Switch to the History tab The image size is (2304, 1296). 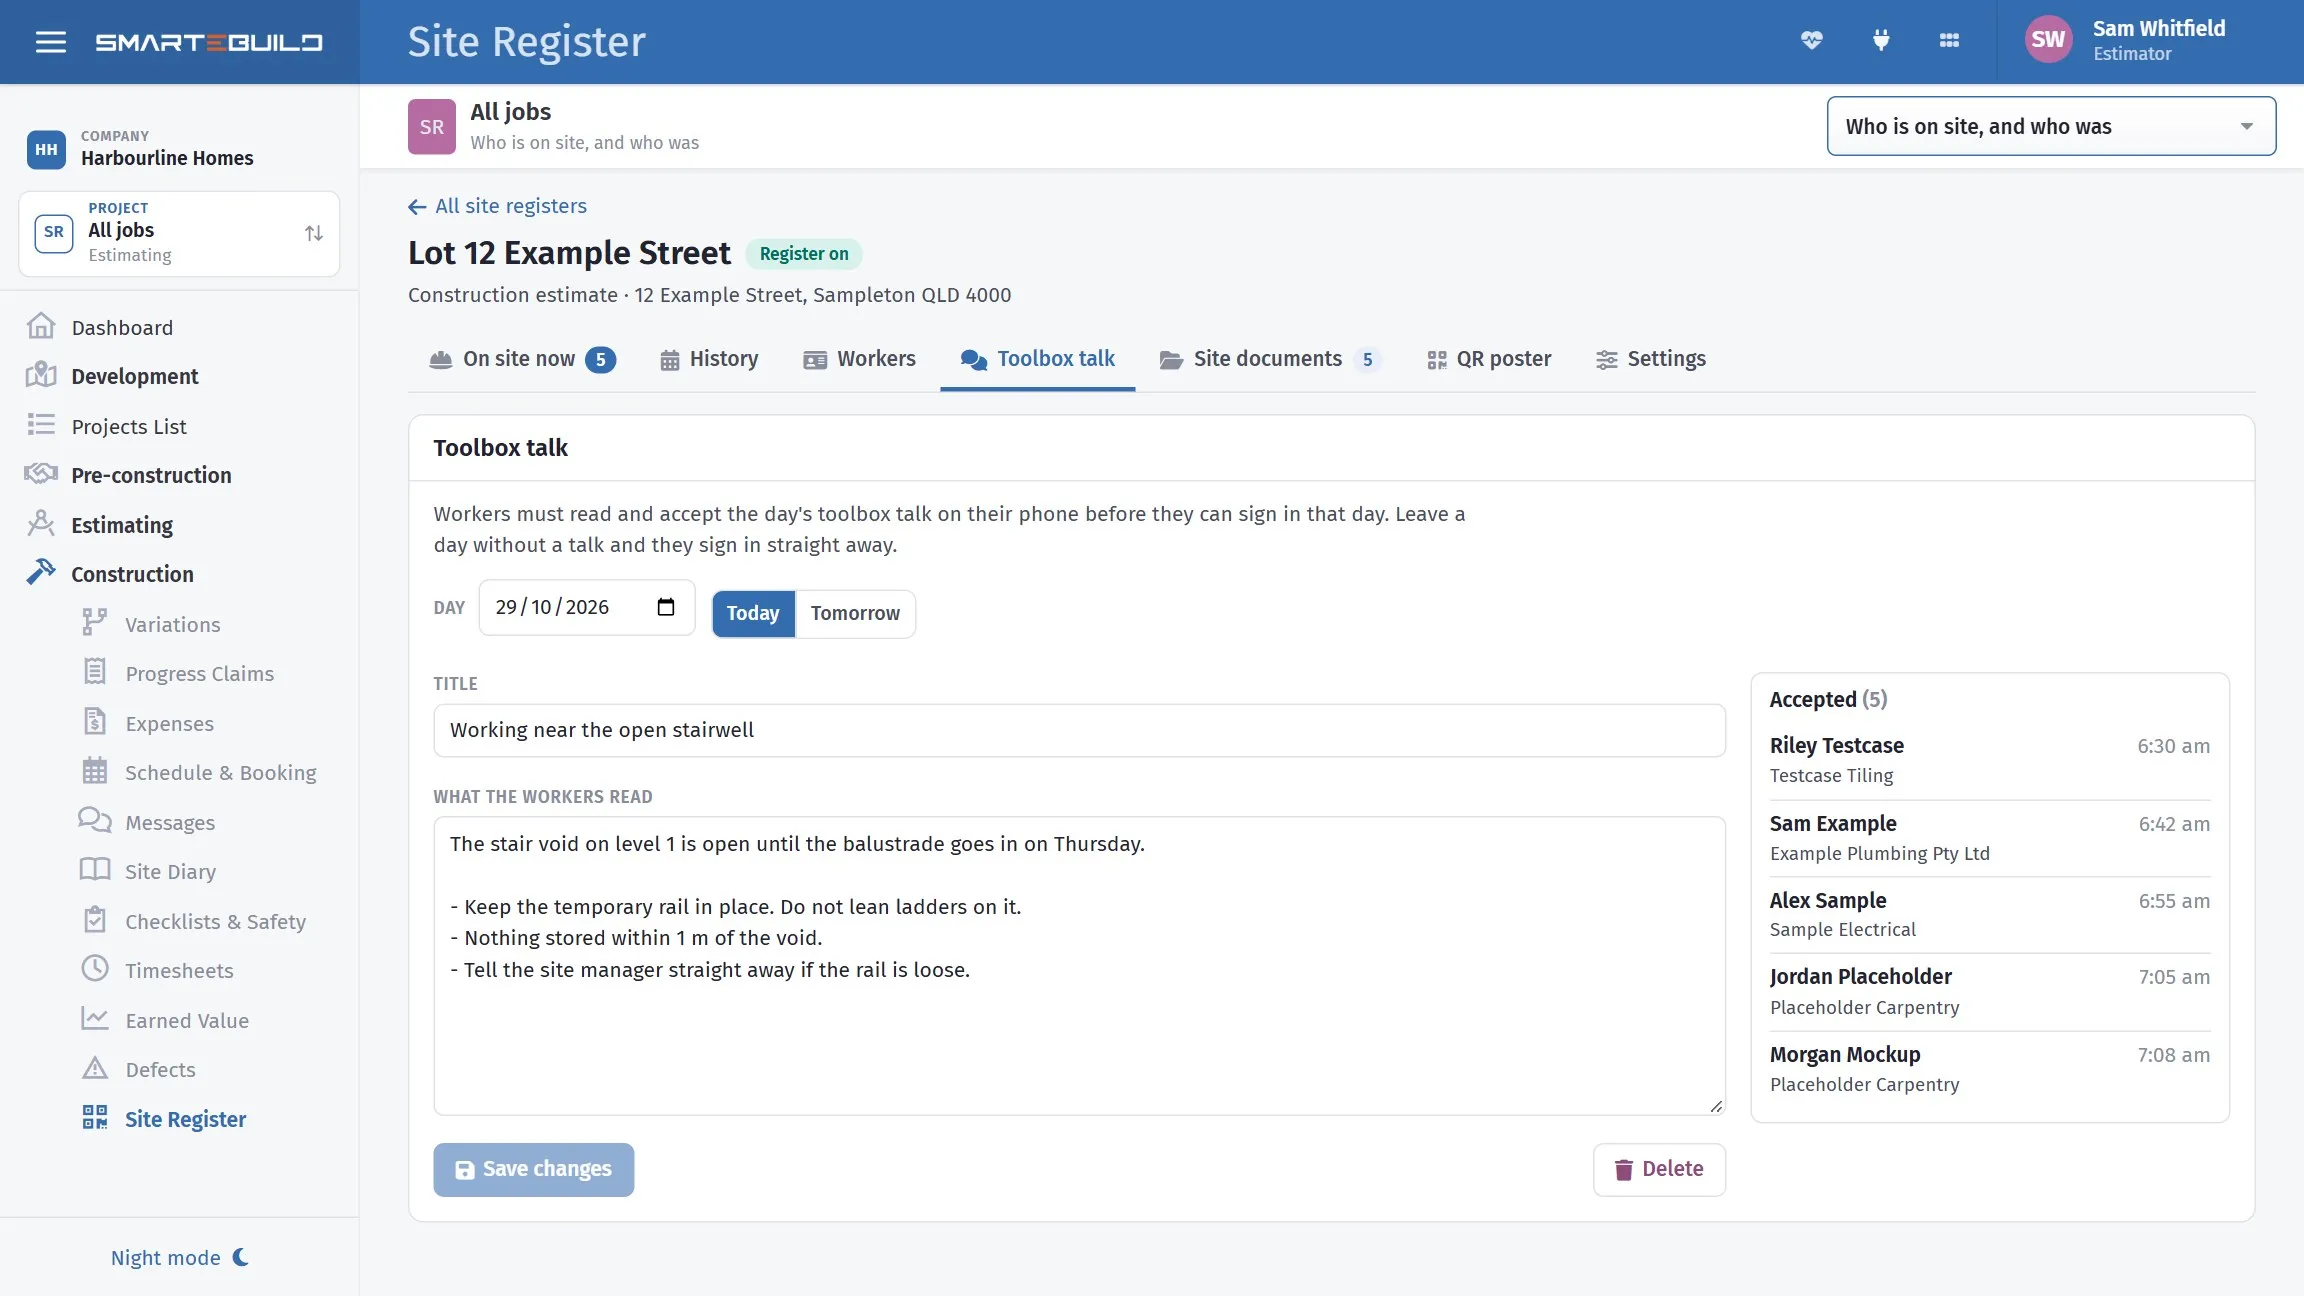coord(709,359)
